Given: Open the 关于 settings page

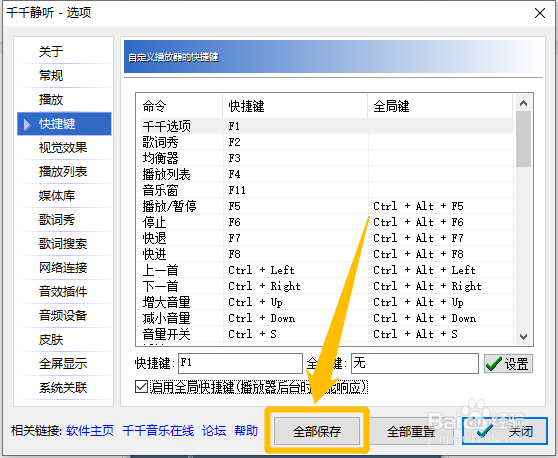Looking at the screenshot, I should pos(51,51).
